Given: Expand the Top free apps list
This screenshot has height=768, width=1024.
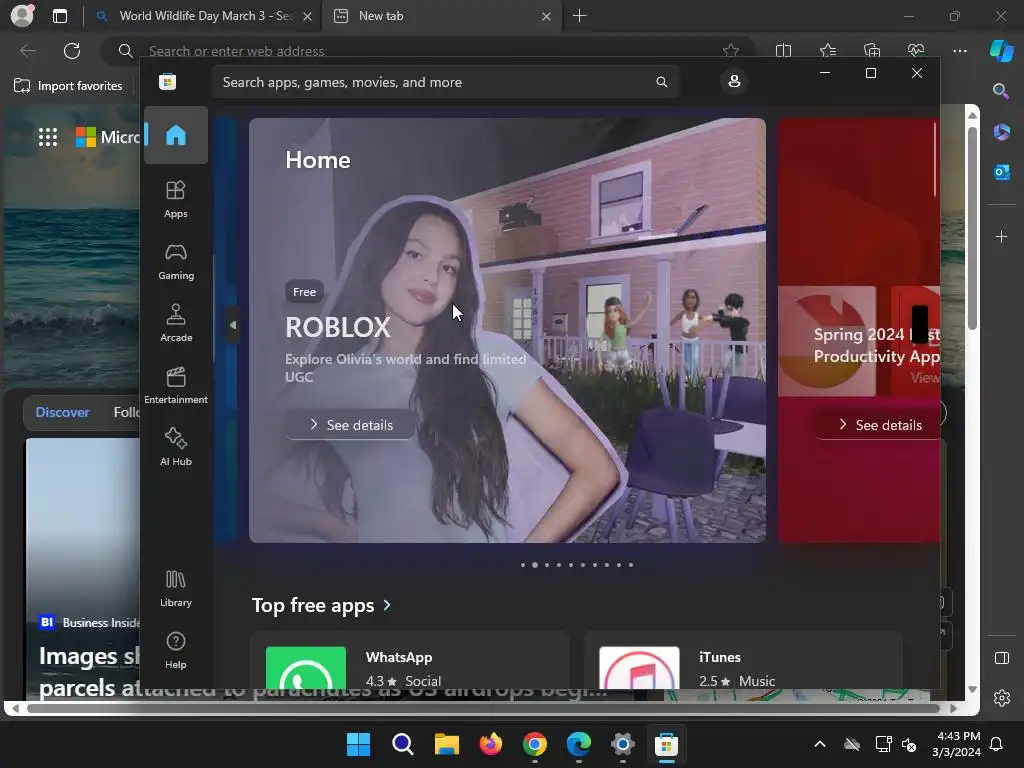Looking at the screenshot, I should click(321, 605).
